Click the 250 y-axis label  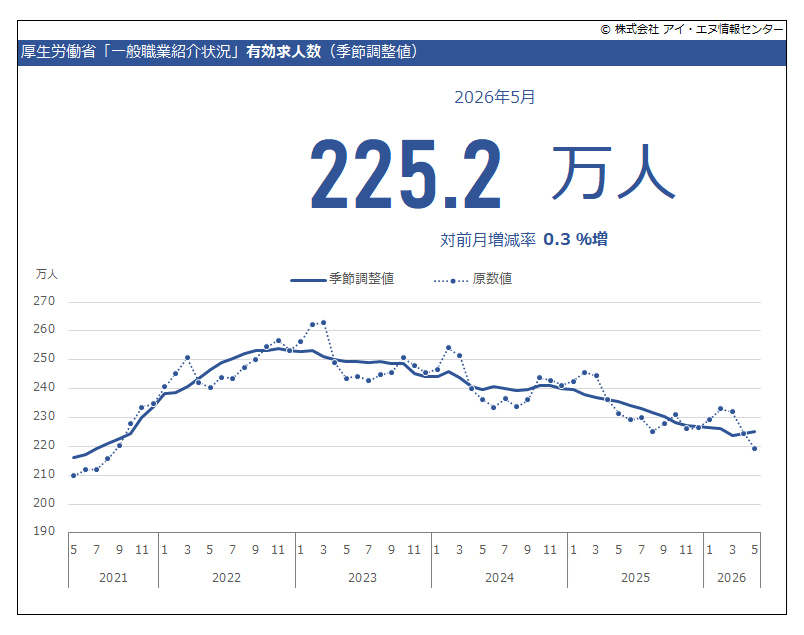44,359
